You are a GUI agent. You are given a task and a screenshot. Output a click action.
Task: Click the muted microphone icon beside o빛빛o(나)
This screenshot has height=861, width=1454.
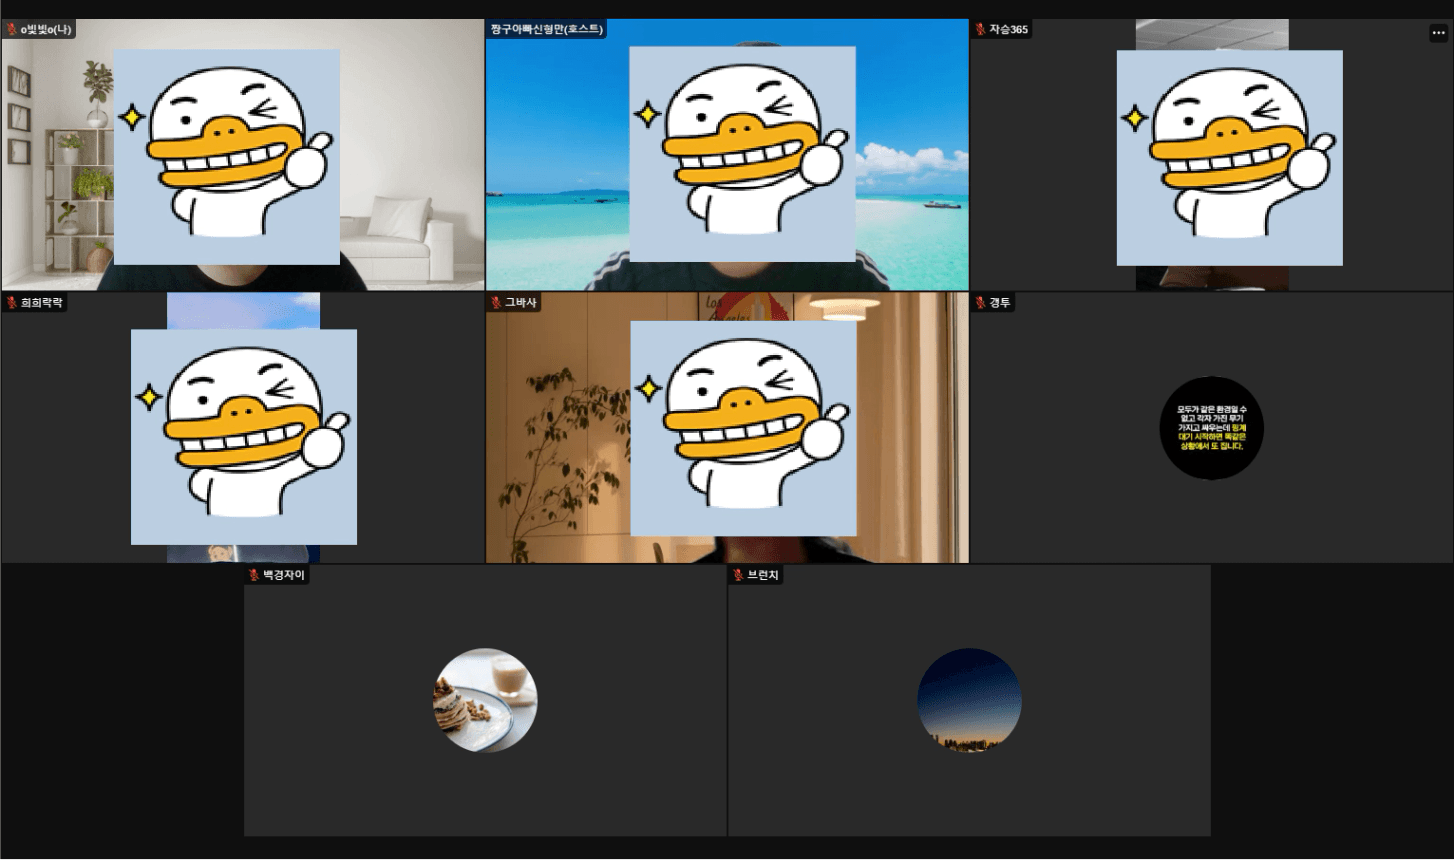tap(12, 30)
